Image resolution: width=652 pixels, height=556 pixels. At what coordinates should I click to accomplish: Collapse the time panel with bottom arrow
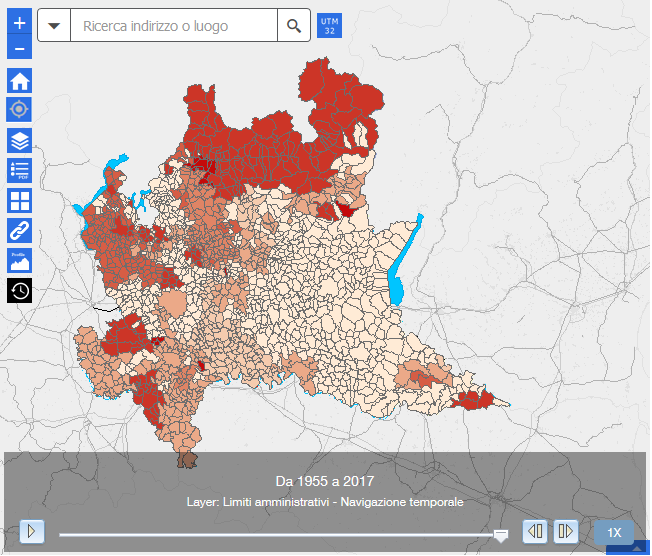click(635, 548)
